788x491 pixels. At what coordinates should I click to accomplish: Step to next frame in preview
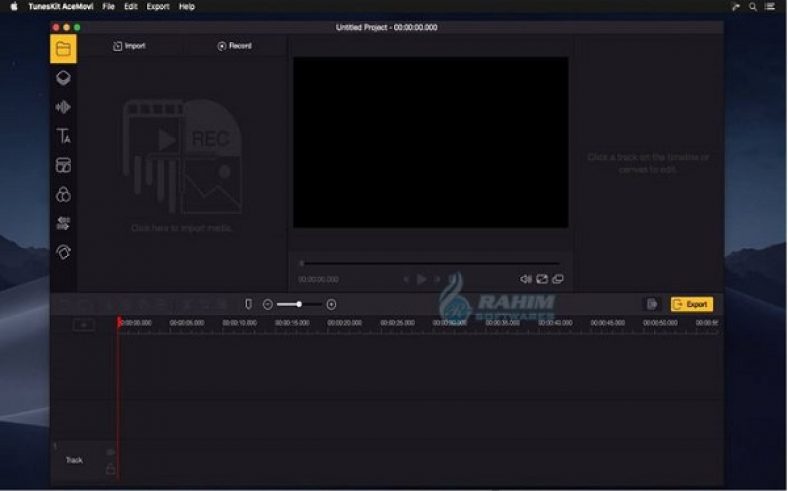(x=437, y=279)
